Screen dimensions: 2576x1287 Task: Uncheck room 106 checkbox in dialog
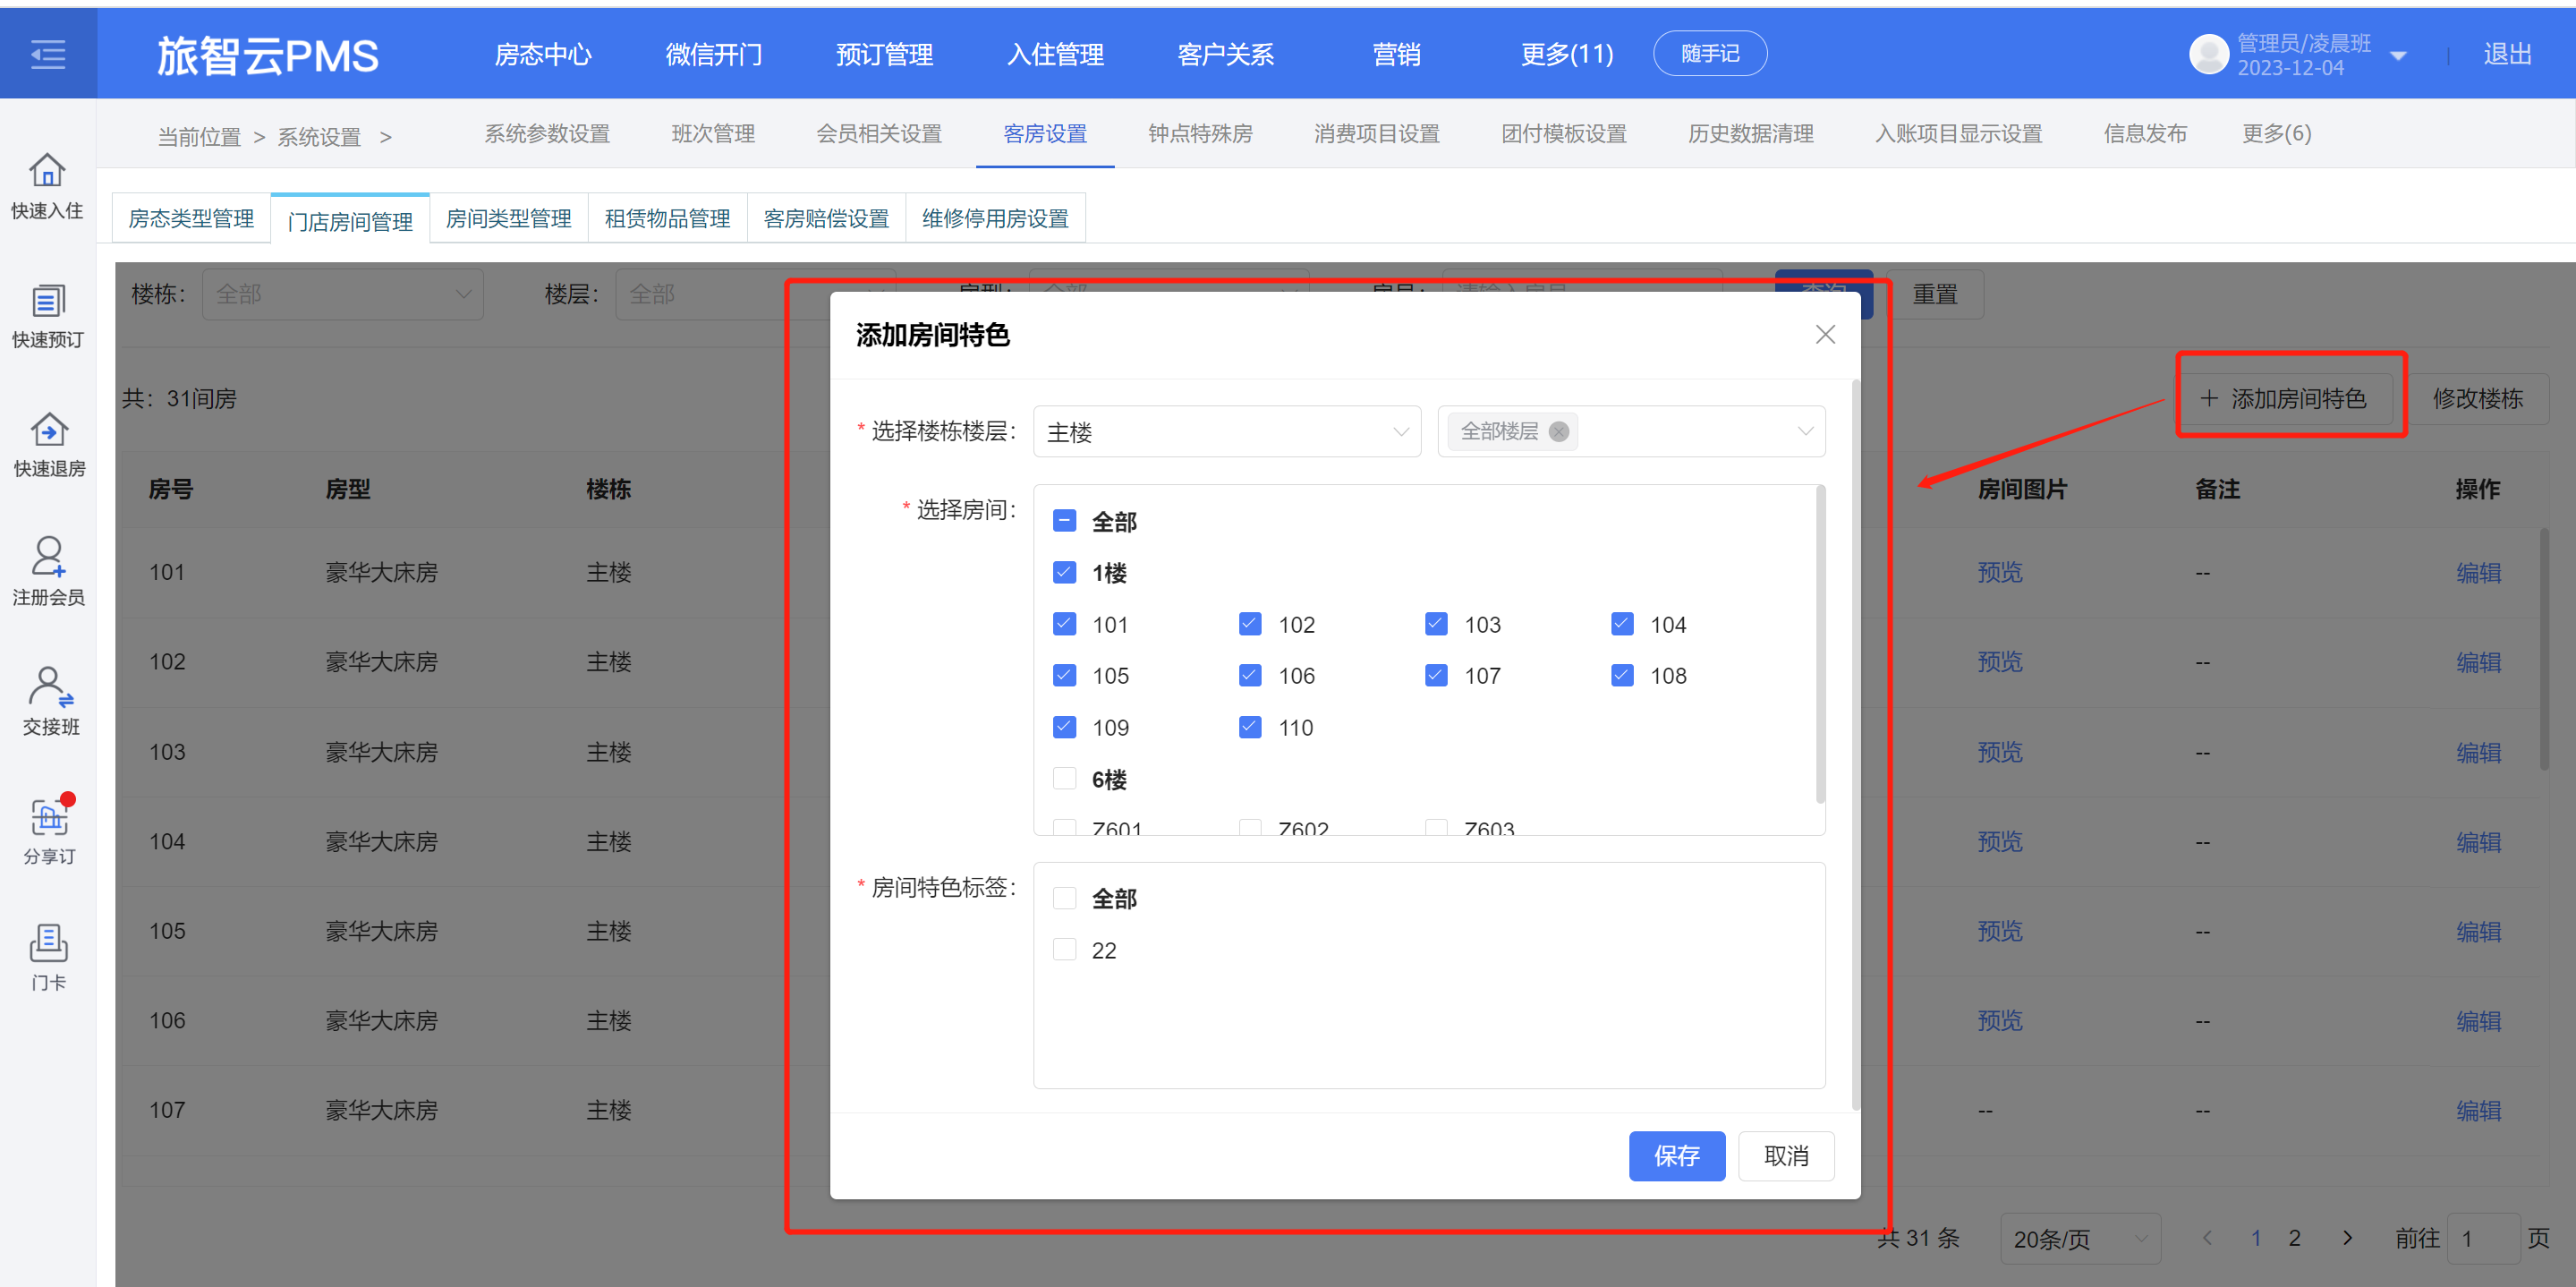pyautogui.click(x=1250, y=675)
